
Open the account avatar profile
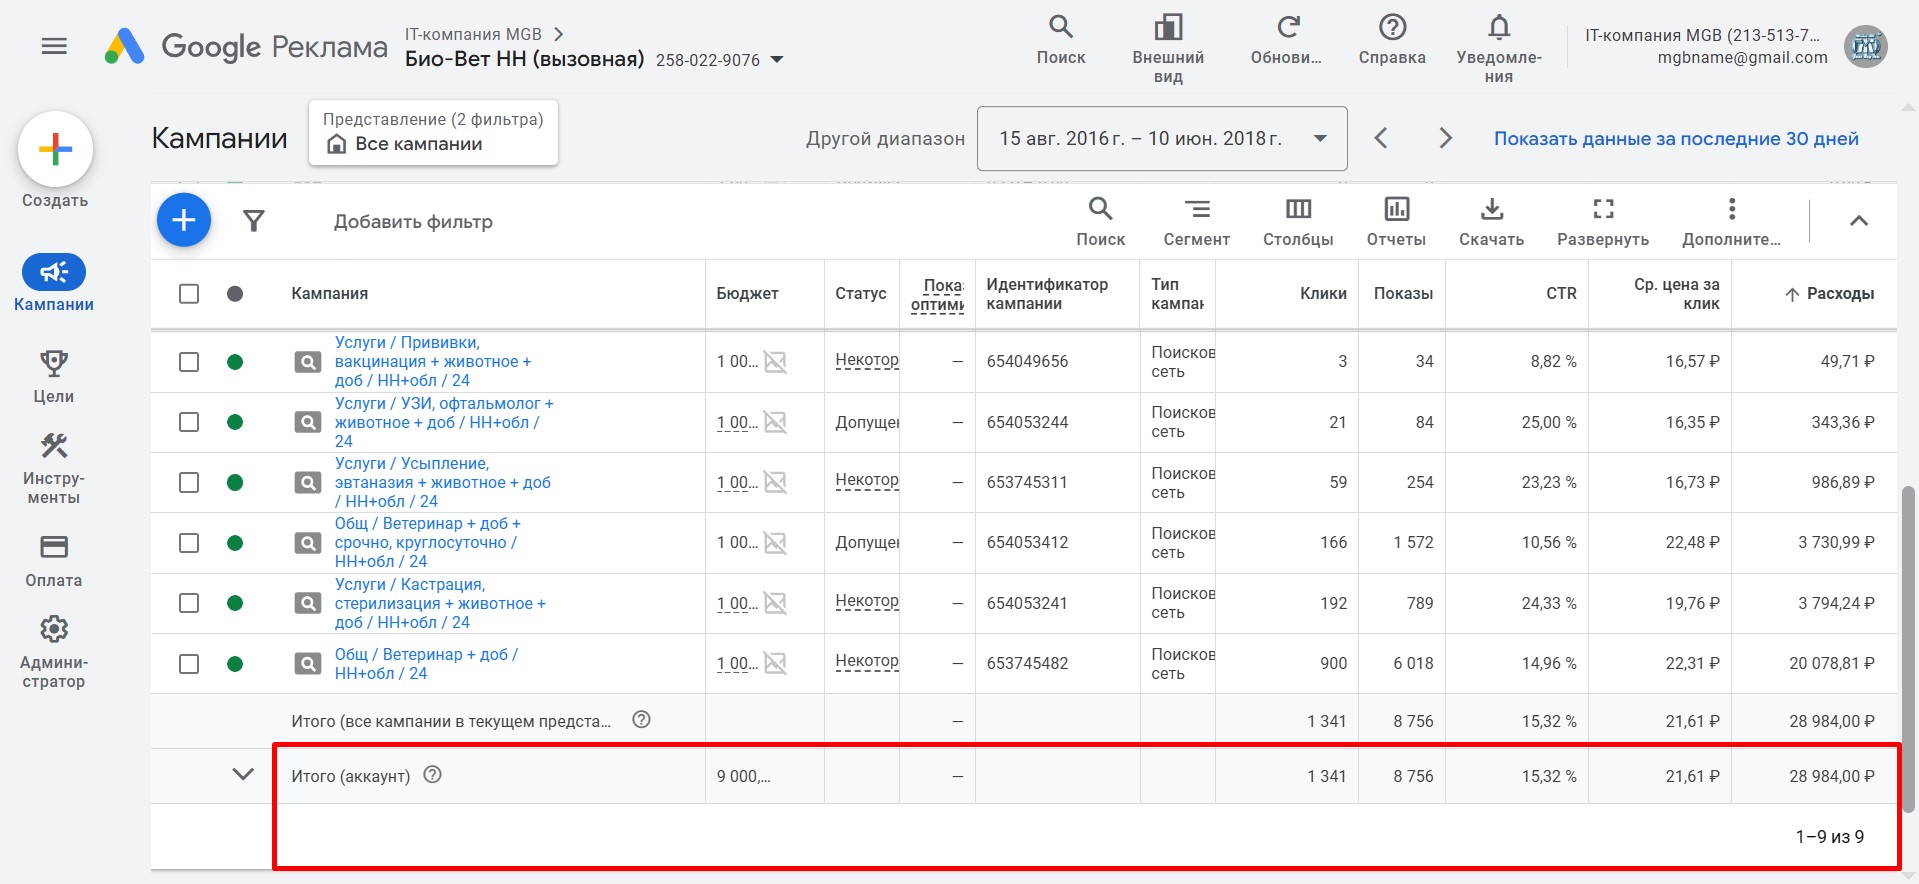[x=1865, y=46]
